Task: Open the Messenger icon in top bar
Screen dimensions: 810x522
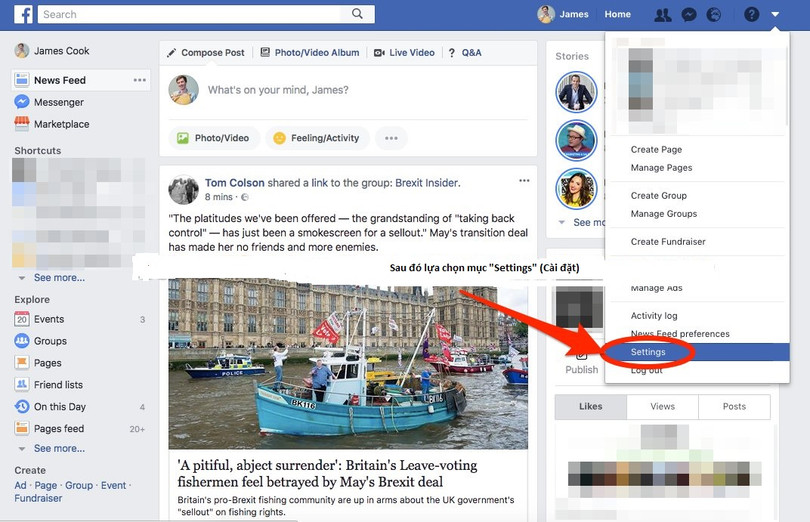Action: click(x=689, y=15)
